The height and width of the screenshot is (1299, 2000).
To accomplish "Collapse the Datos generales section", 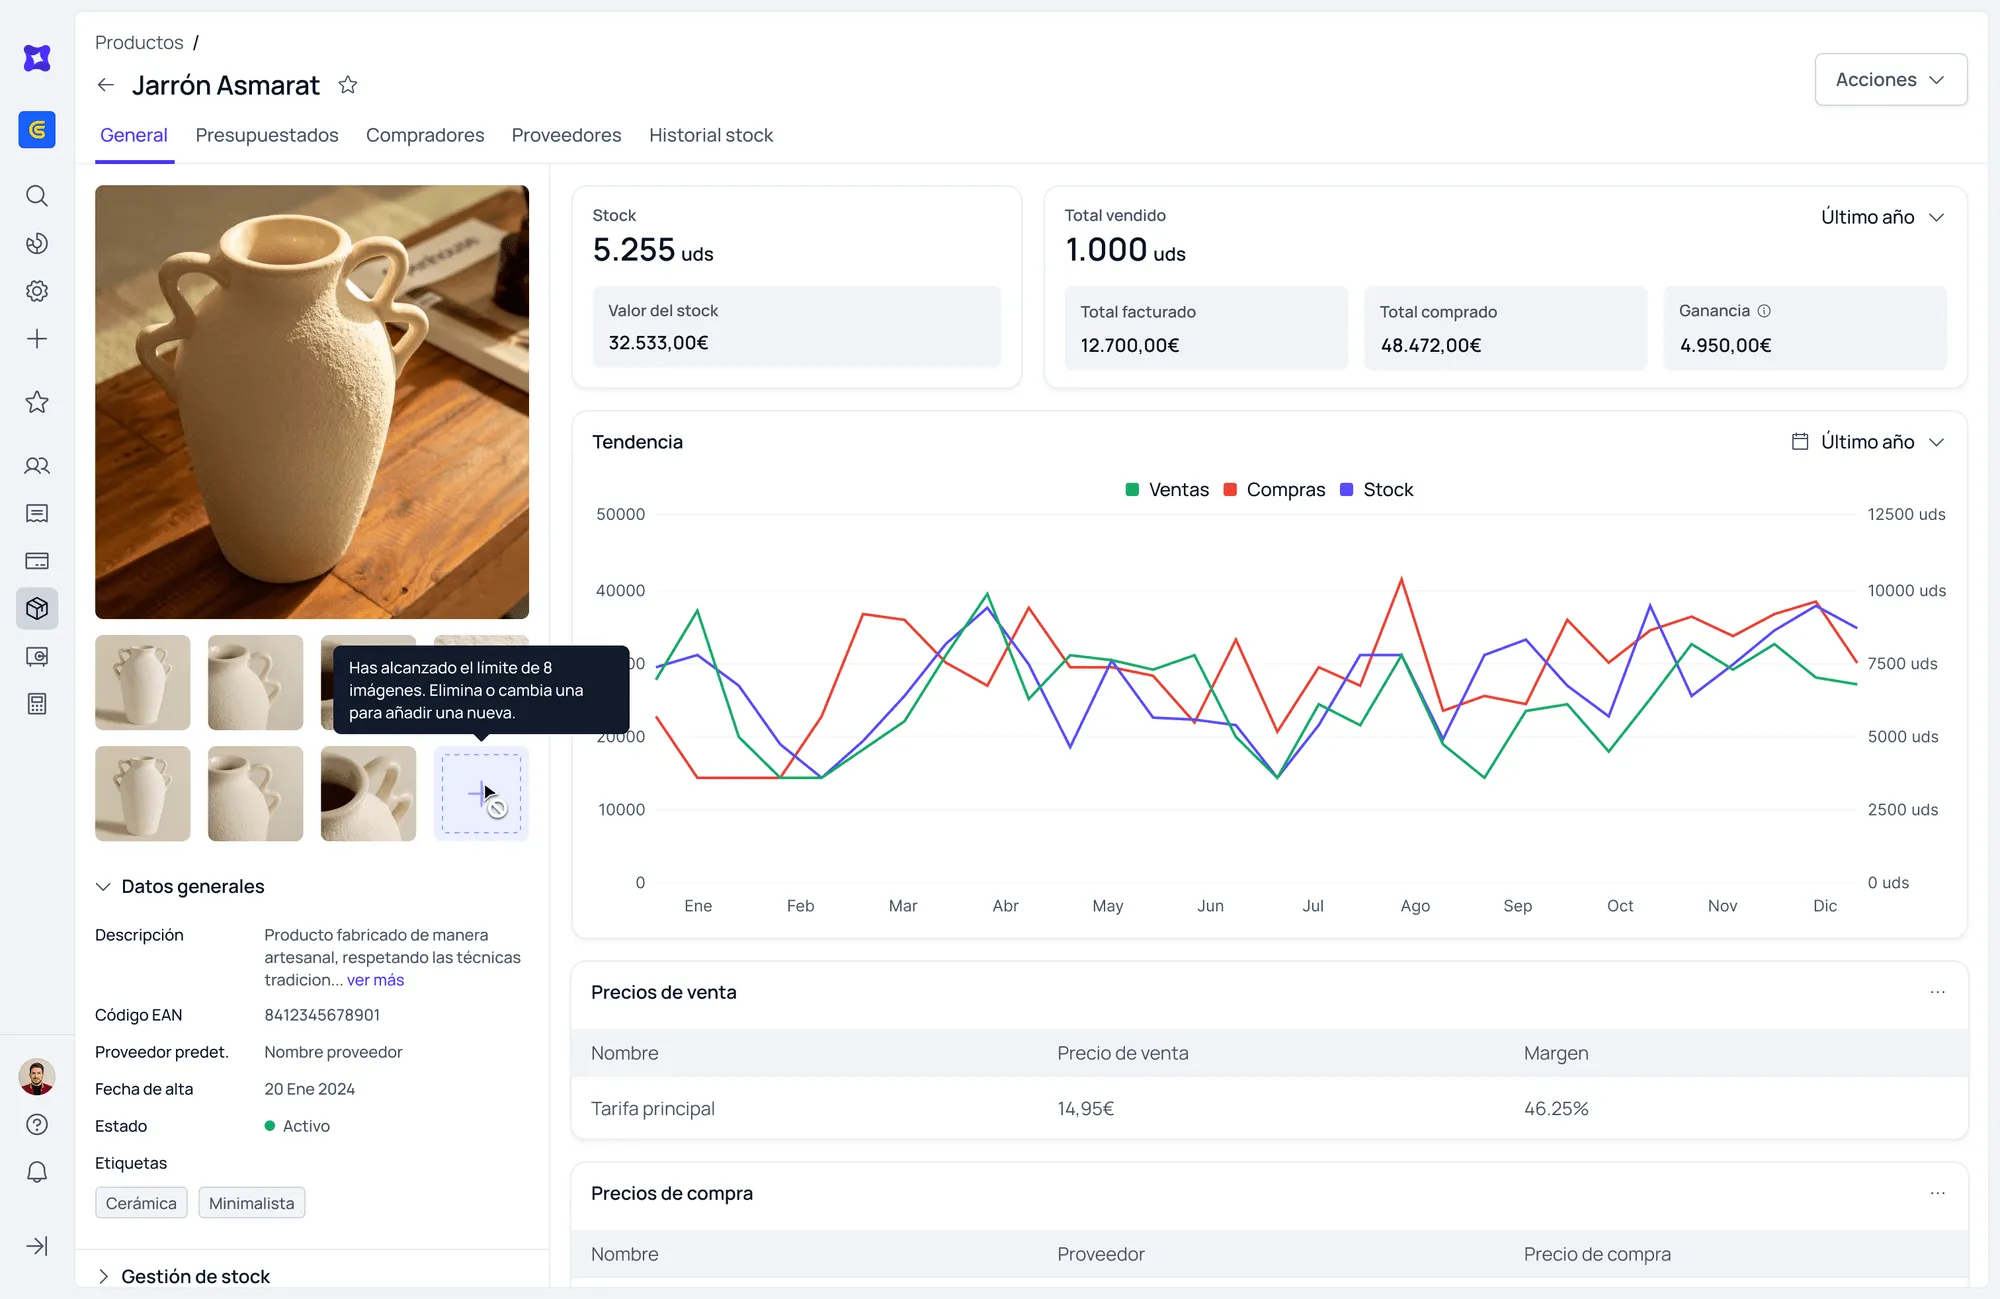I will point(180,887).
